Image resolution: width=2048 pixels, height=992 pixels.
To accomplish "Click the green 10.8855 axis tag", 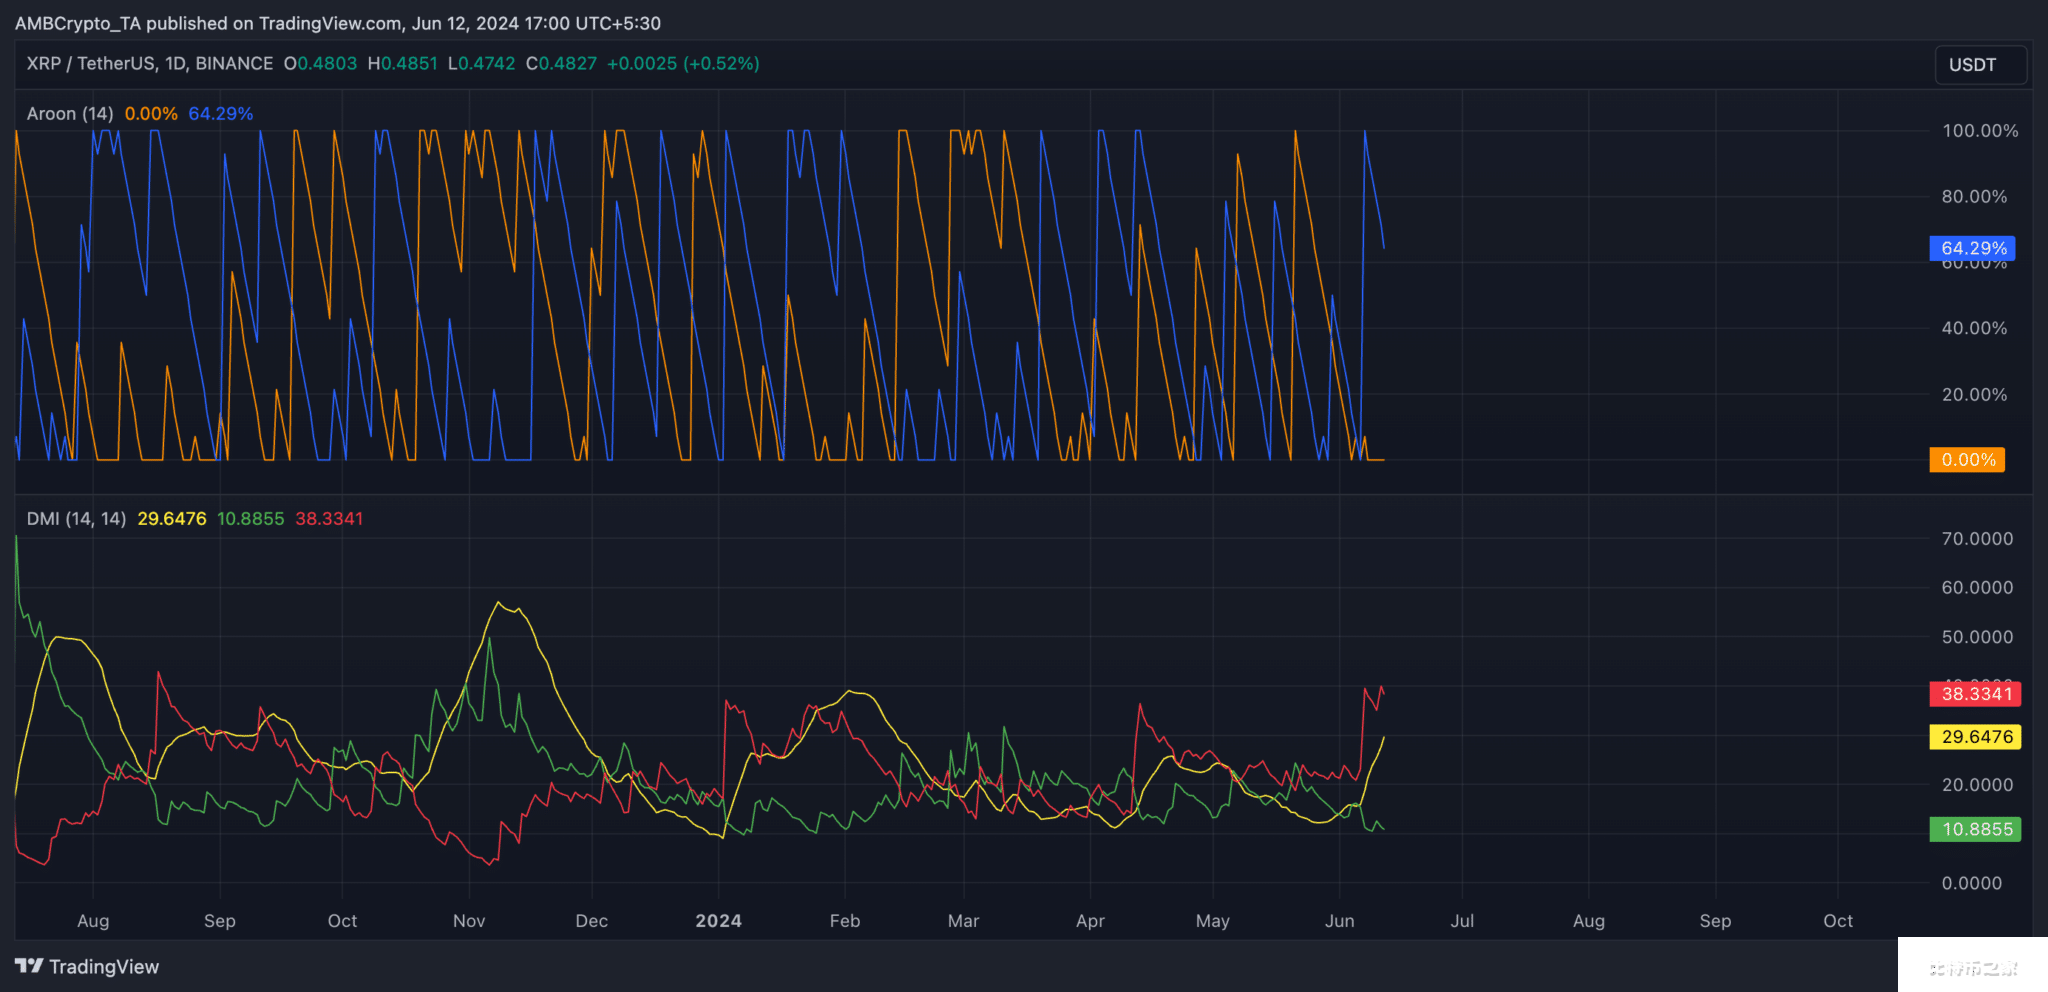I will [x=1975, y=829].
